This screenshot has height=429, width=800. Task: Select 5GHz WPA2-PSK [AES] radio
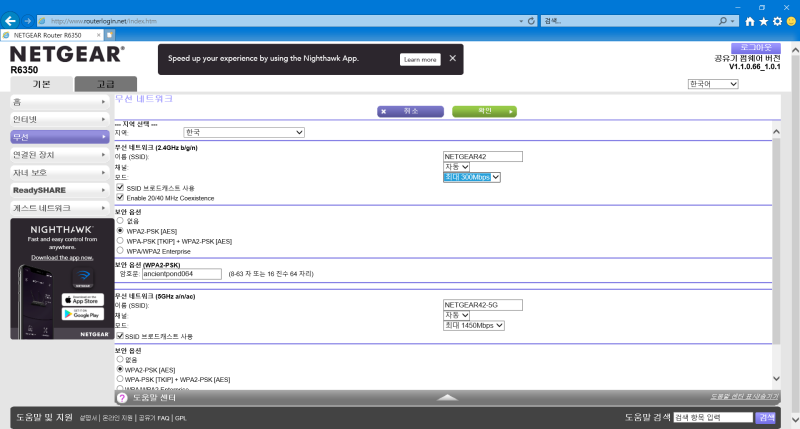[120, 369]
